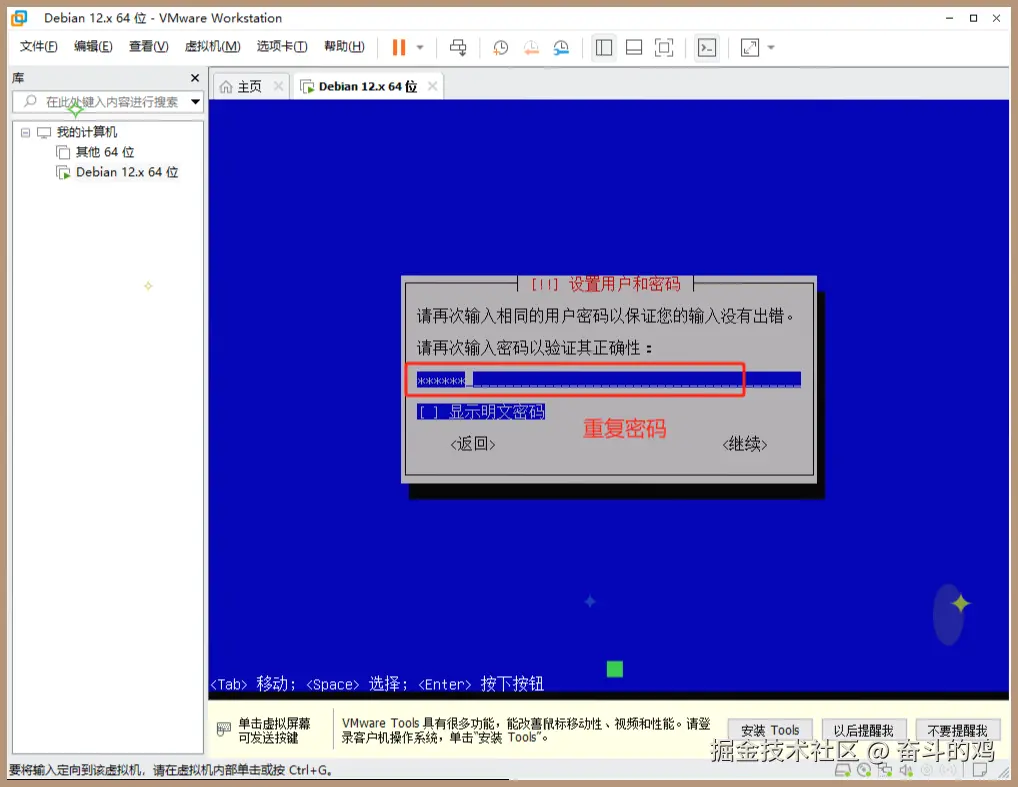Click the home icon on 主页 tab

(x=226, y=87)
